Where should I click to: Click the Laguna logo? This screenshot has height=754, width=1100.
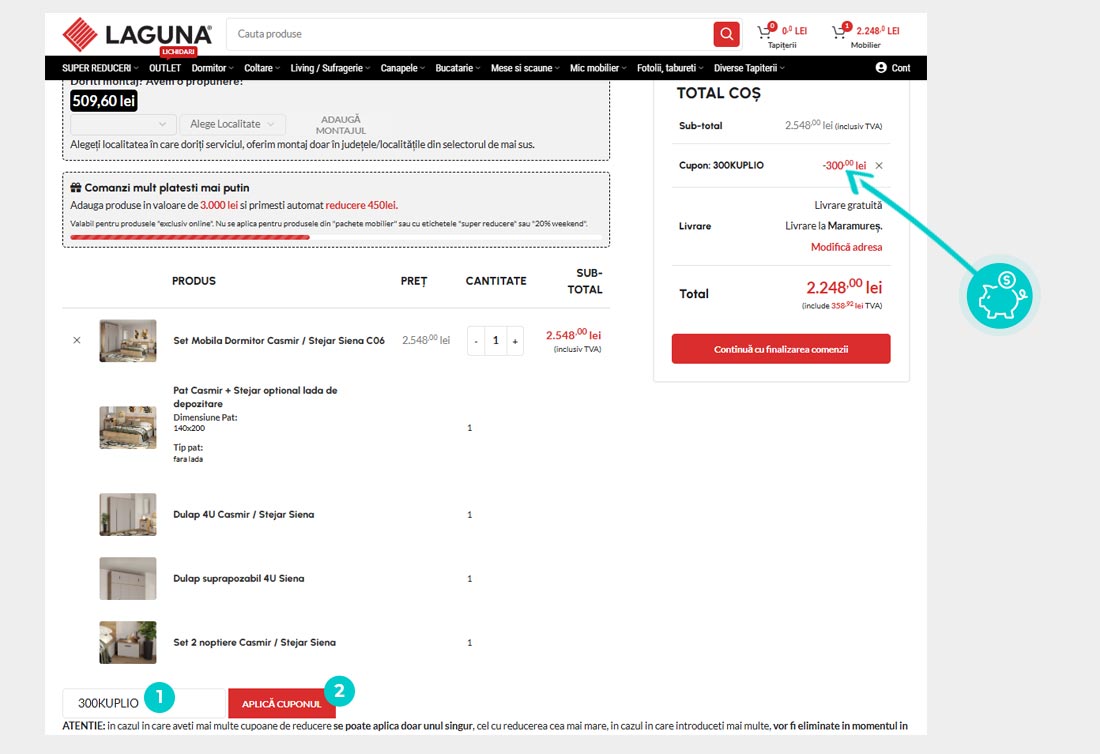click(137, 34)
